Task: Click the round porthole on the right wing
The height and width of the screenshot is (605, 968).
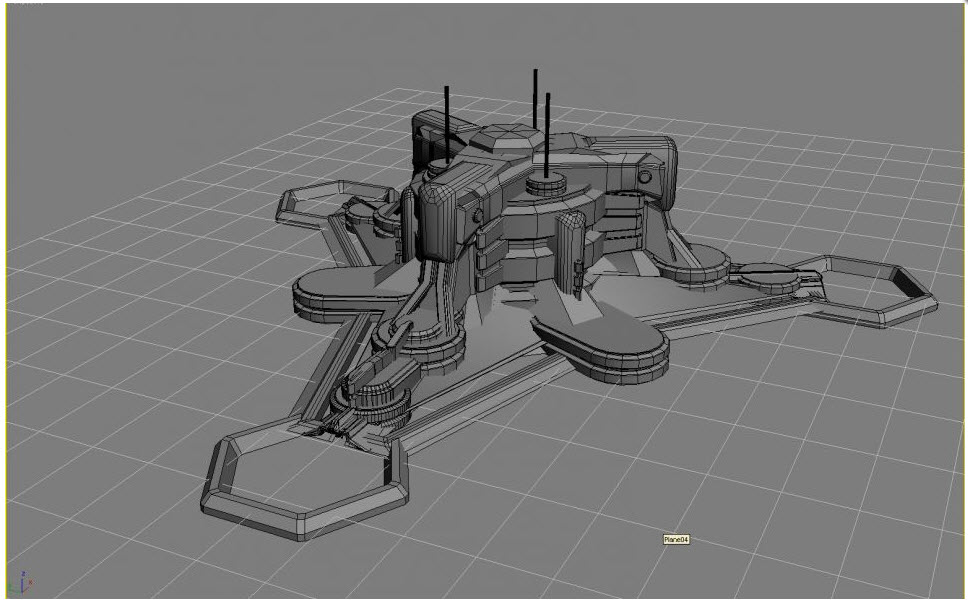Action: click(x=645, y=176)
